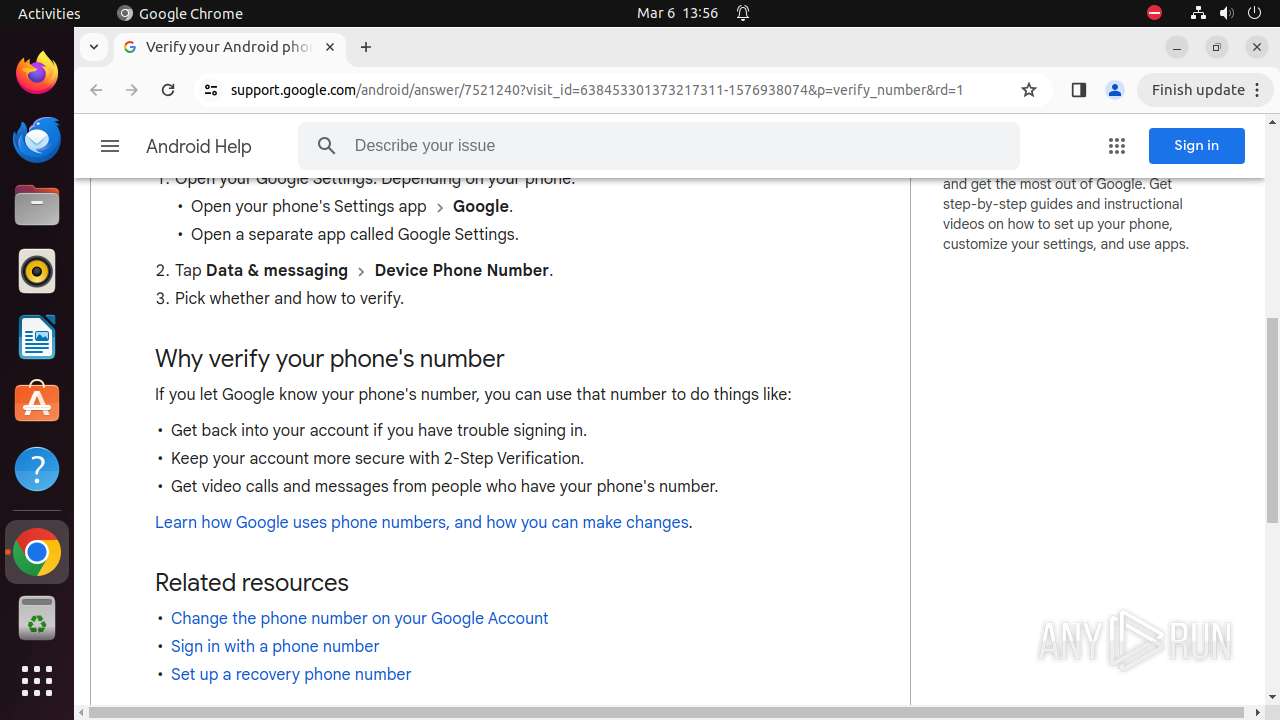Launch Thunderbird mail from the dock
Viewport: 1280px width, 720px height.
(x=37, y=139)
